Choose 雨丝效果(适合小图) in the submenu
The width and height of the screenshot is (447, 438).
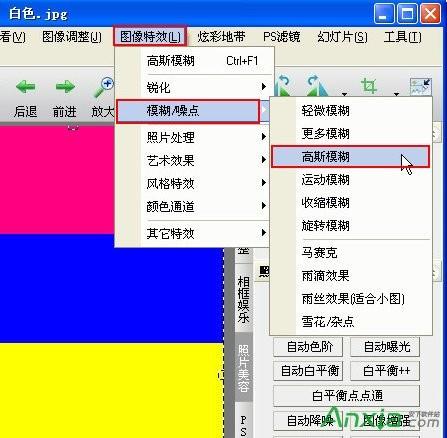(x=351, y=298)
